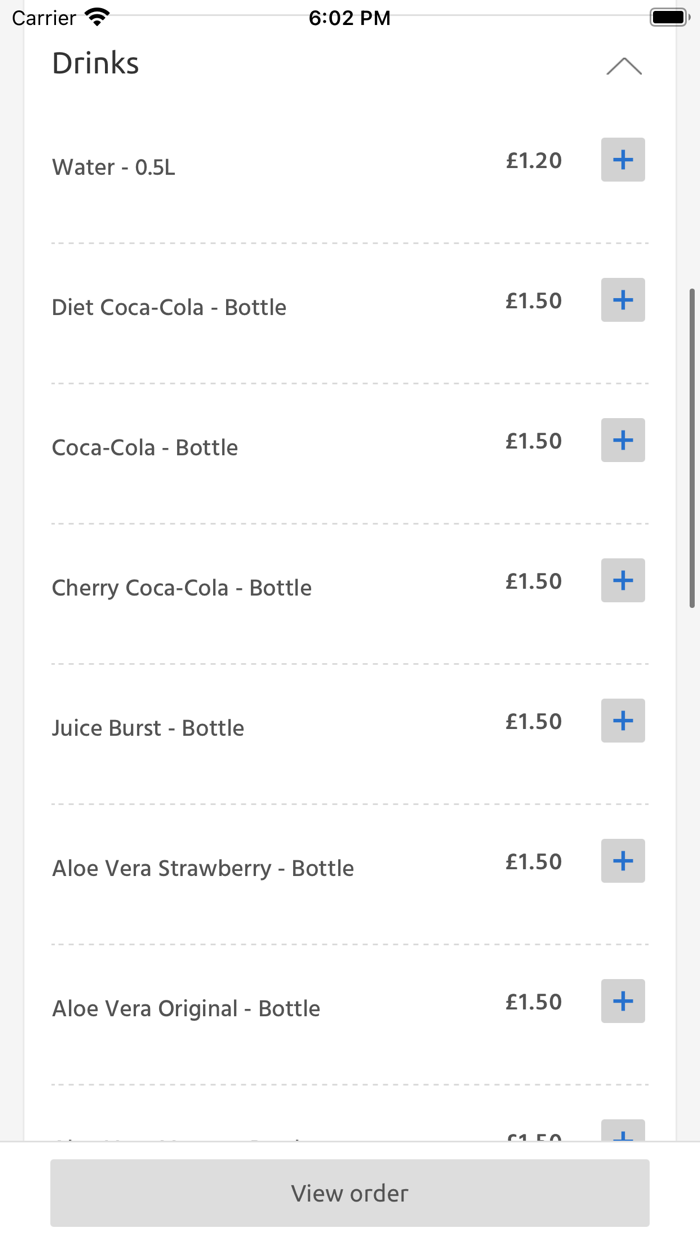Screen dimensions: 700x1244
Task: Add Aloe Vera Strawberry Bottle
Action: tap(622, 861)
